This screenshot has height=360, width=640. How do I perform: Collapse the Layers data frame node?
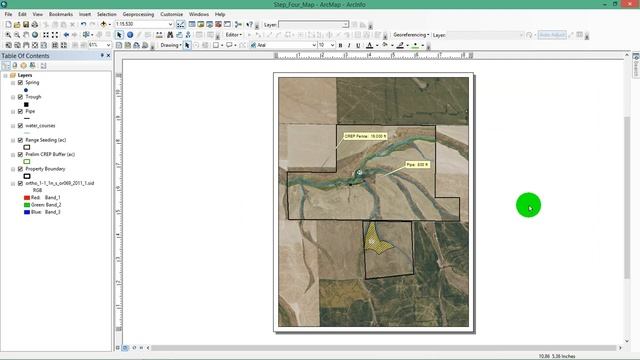(5, 76)
